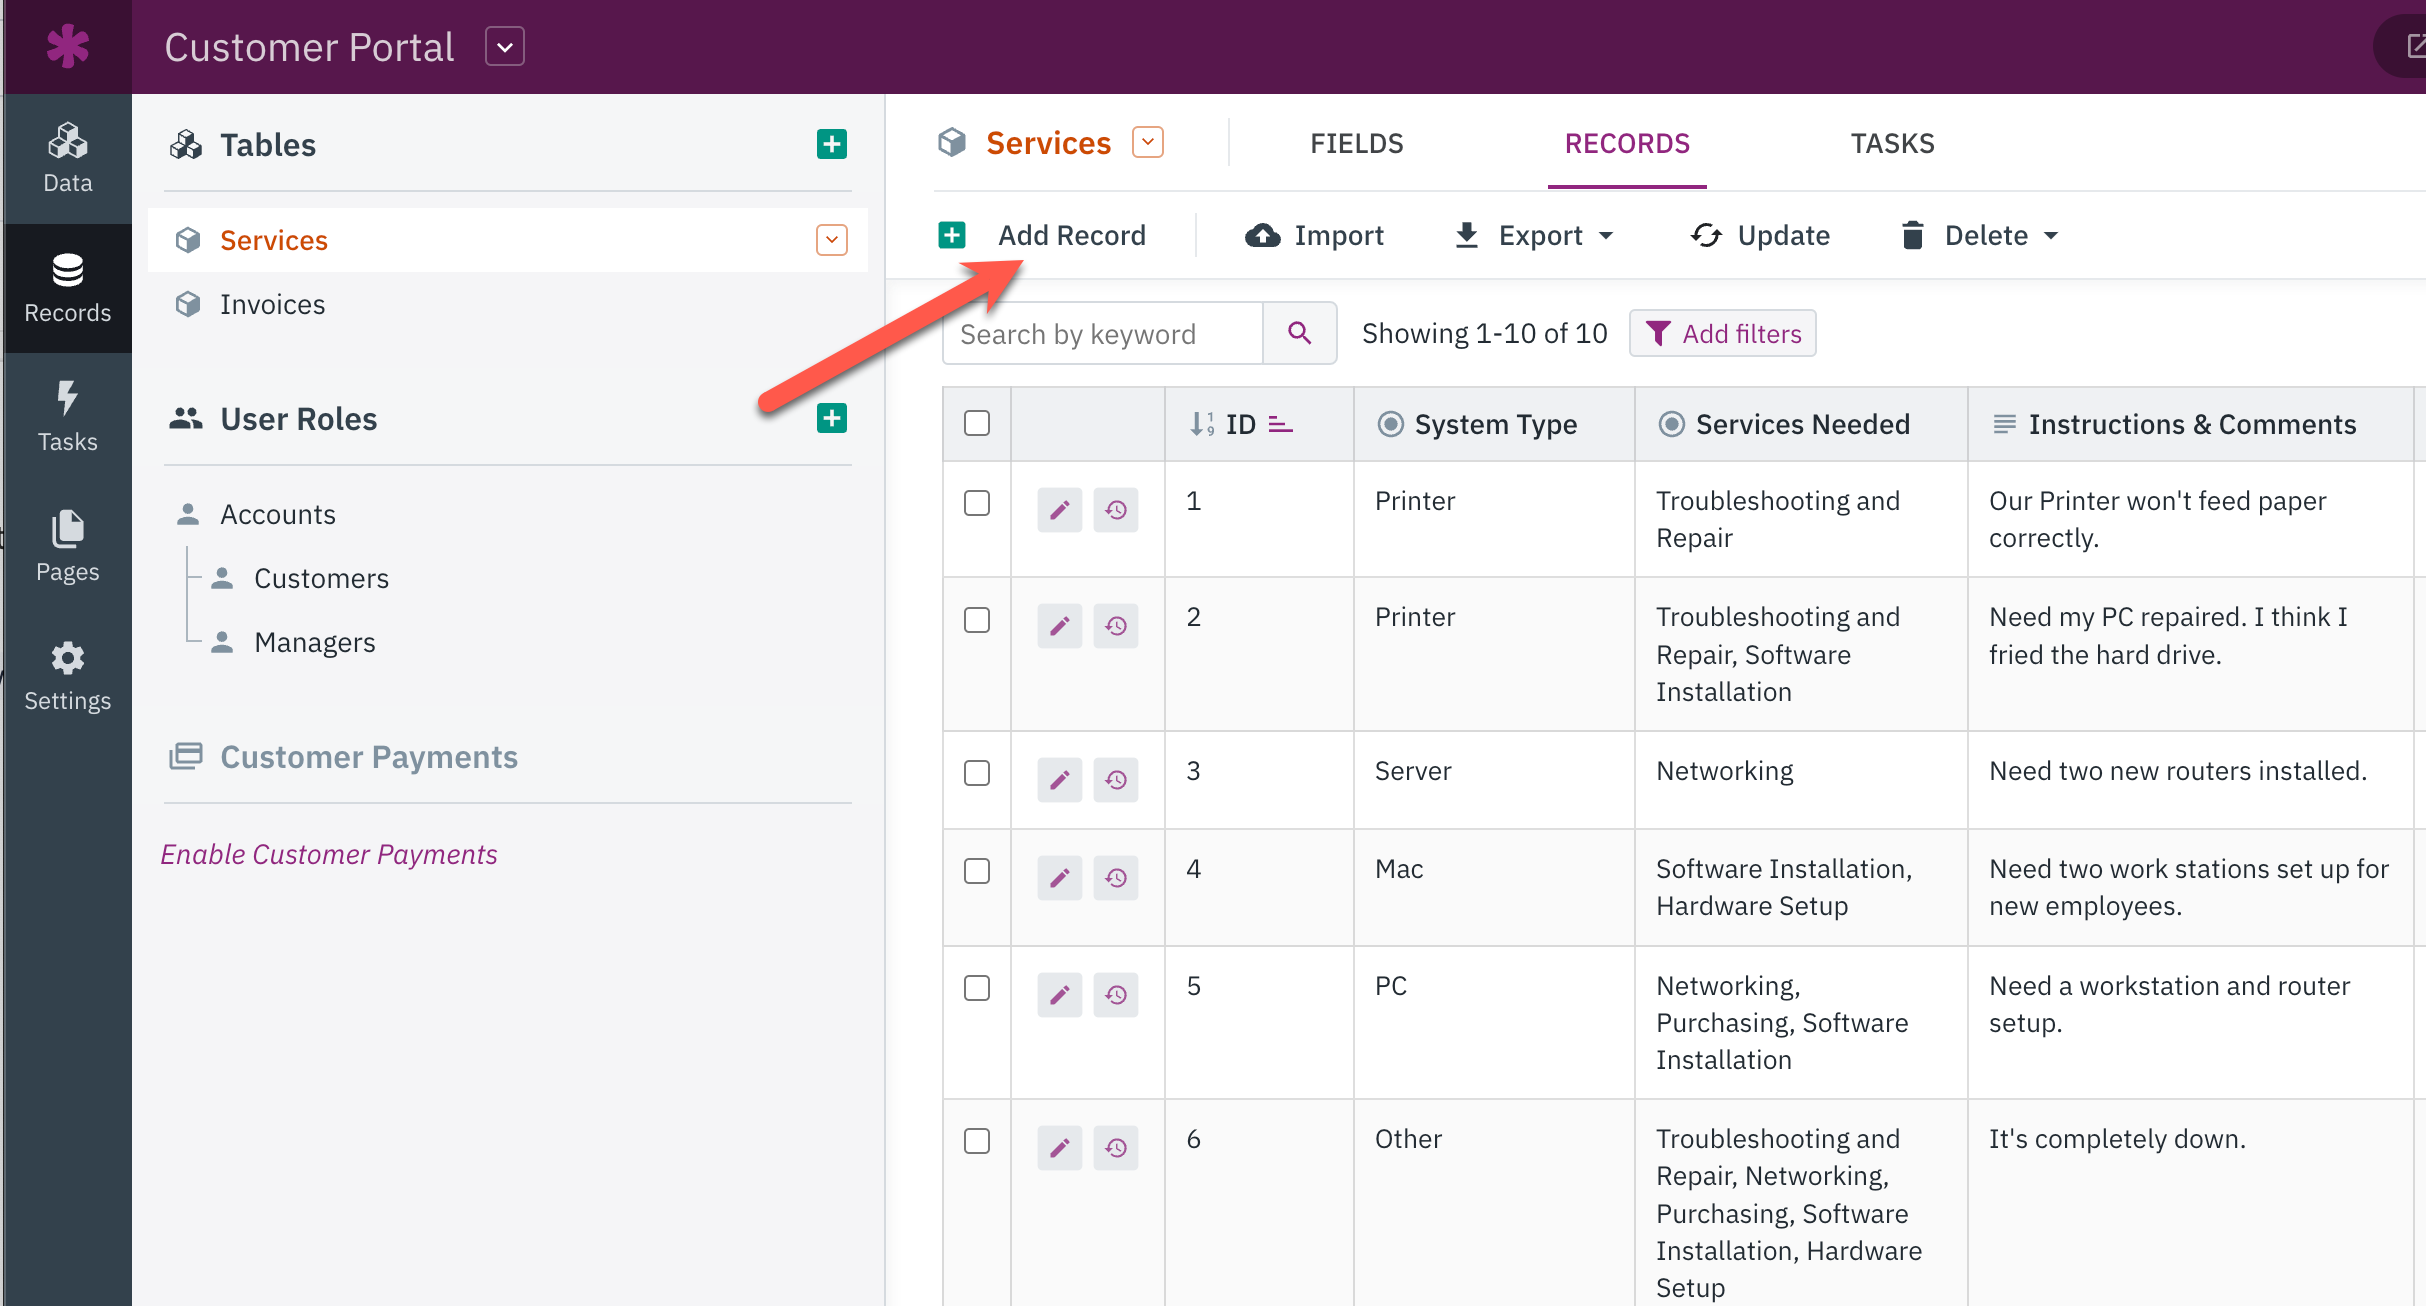View history of record 2
This screenshot has height=1306, width=2426.
[1116, 626]
